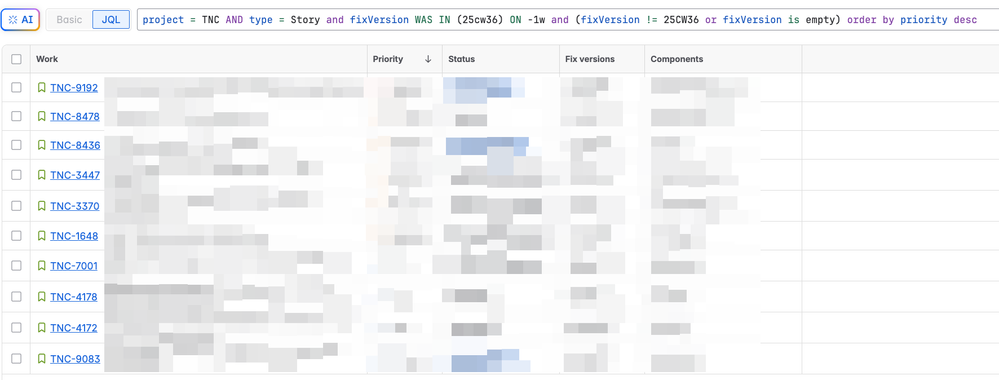
Task: Click the Story type icon for TNC-7001
Action: point(41,265)
